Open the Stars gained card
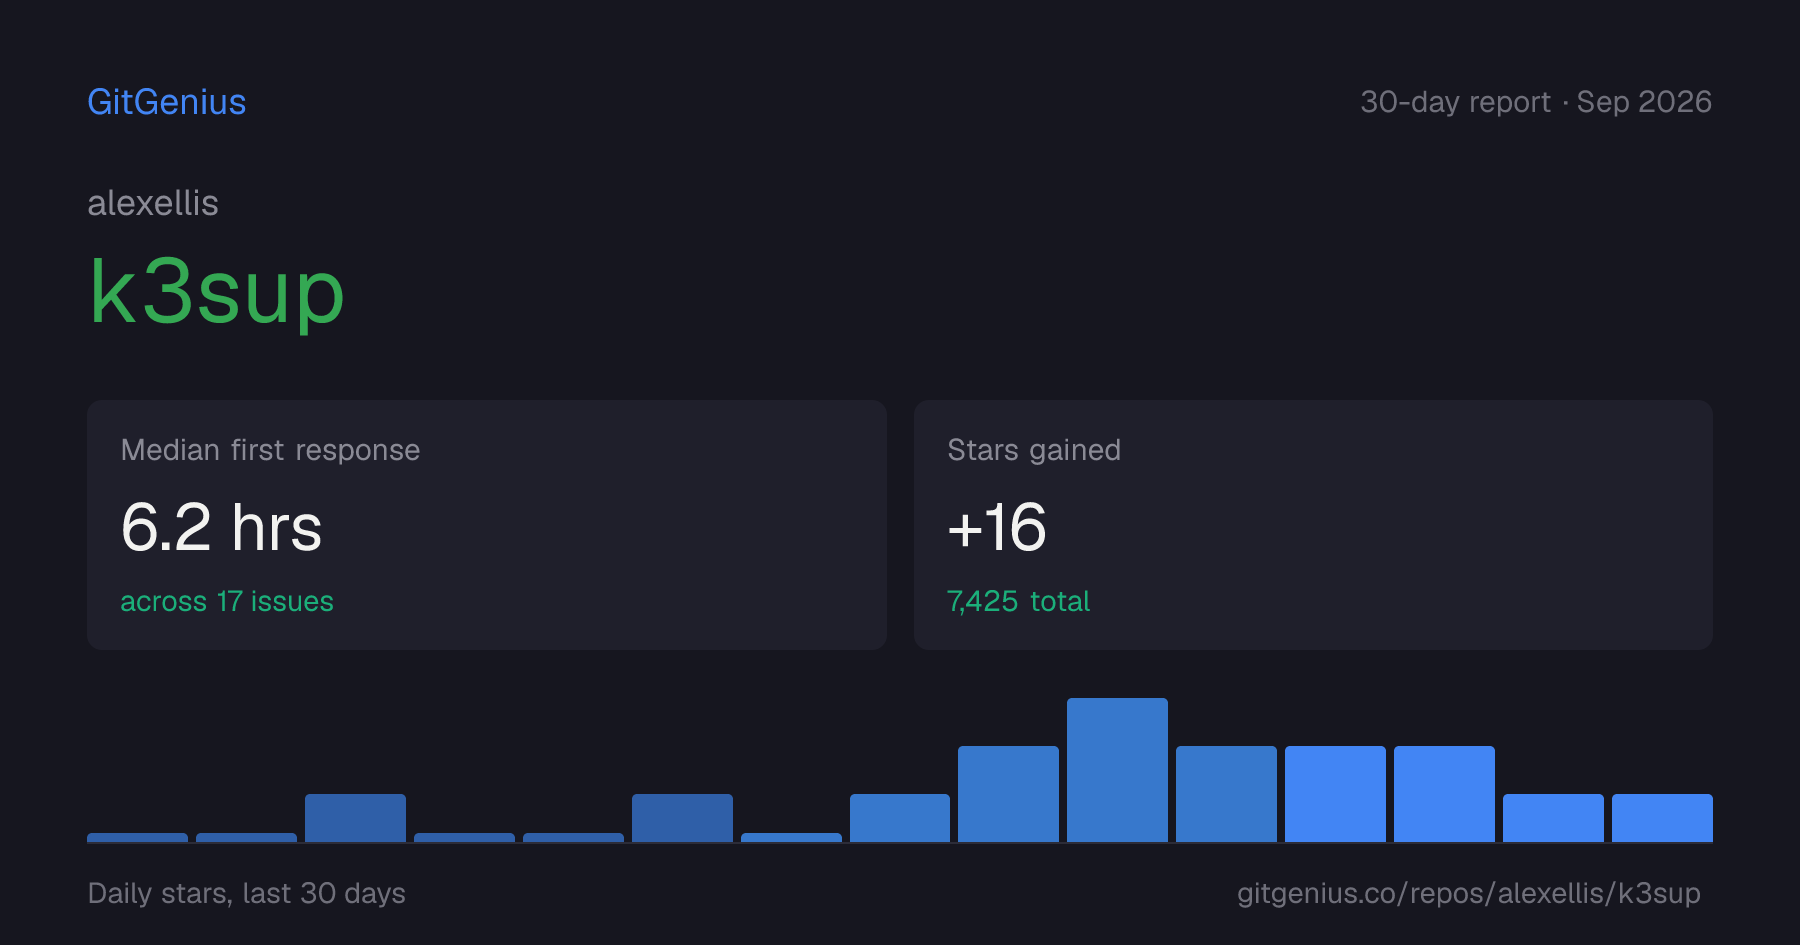This screenshot has height=945, width=1800. [x=1313, y=525]
